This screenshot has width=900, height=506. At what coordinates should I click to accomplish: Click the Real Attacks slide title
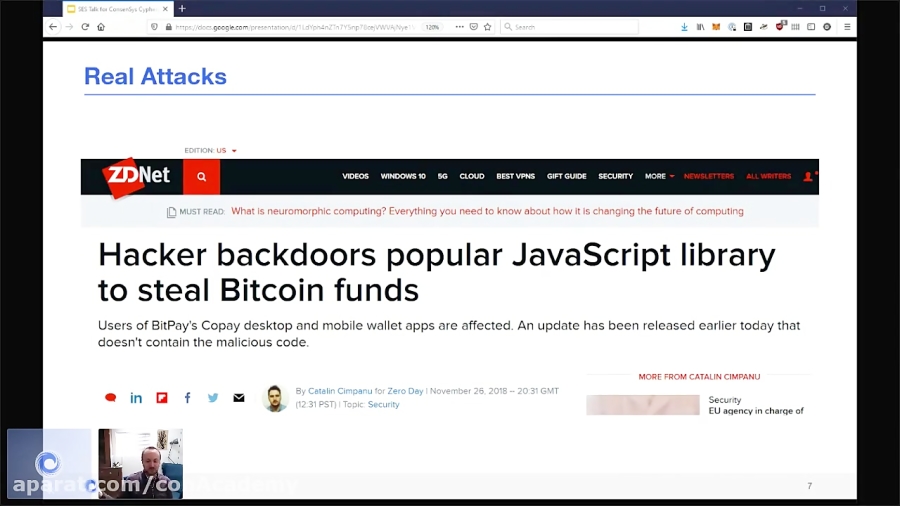click(155, 76)
